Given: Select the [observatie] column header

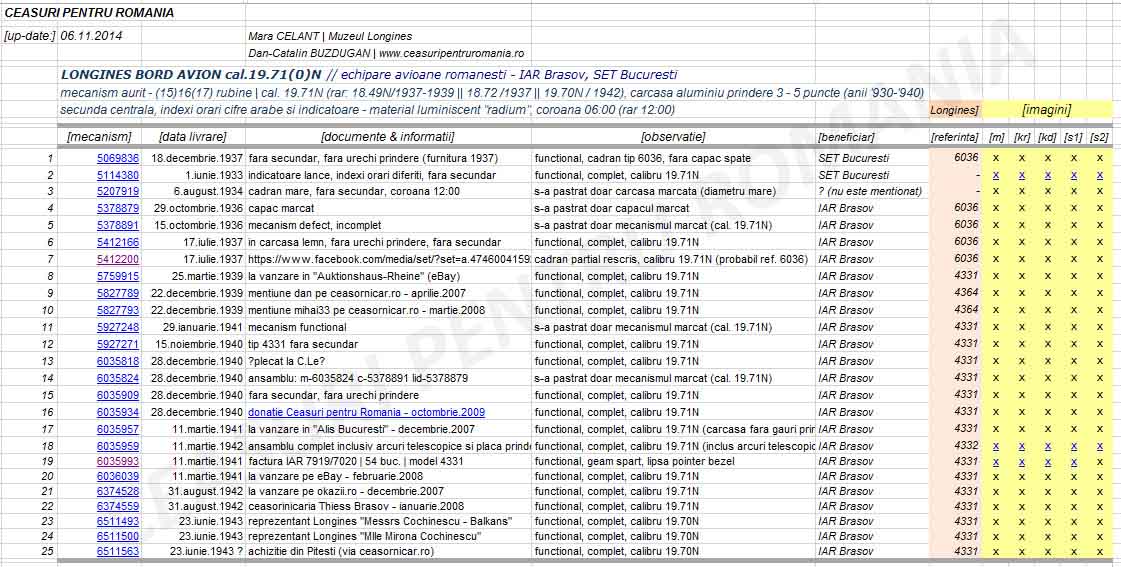Looking at the screenshot, I should [x=673, y=137].
